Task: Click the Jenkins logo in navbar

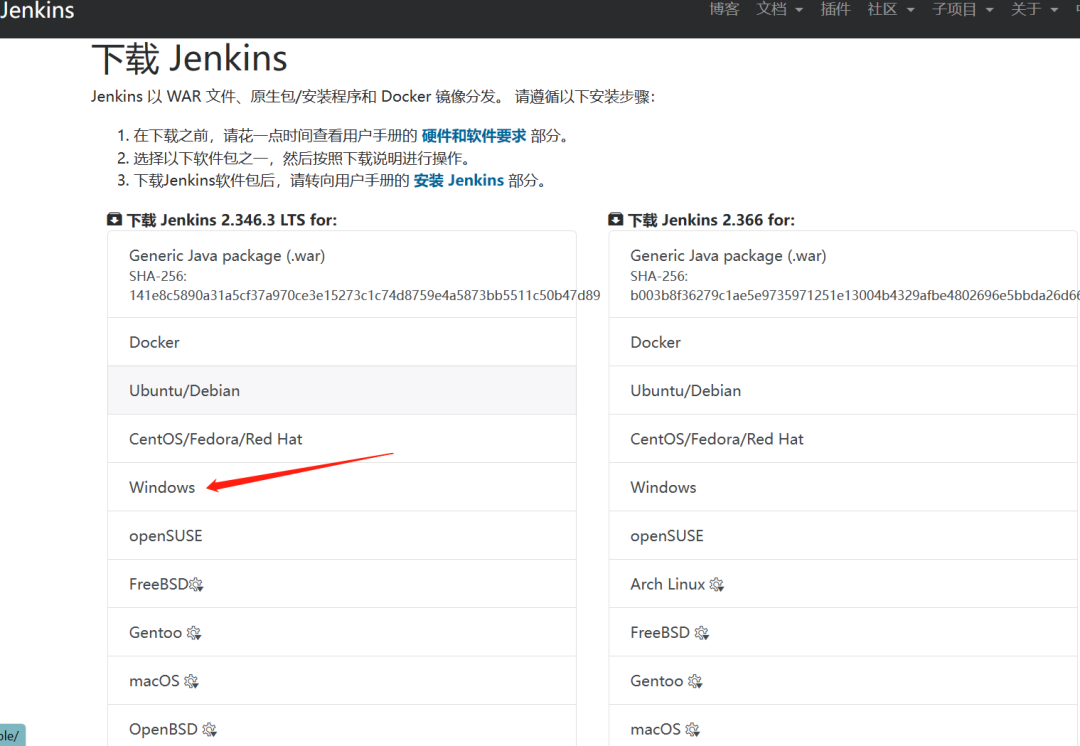Action: [x=37, y=10]
